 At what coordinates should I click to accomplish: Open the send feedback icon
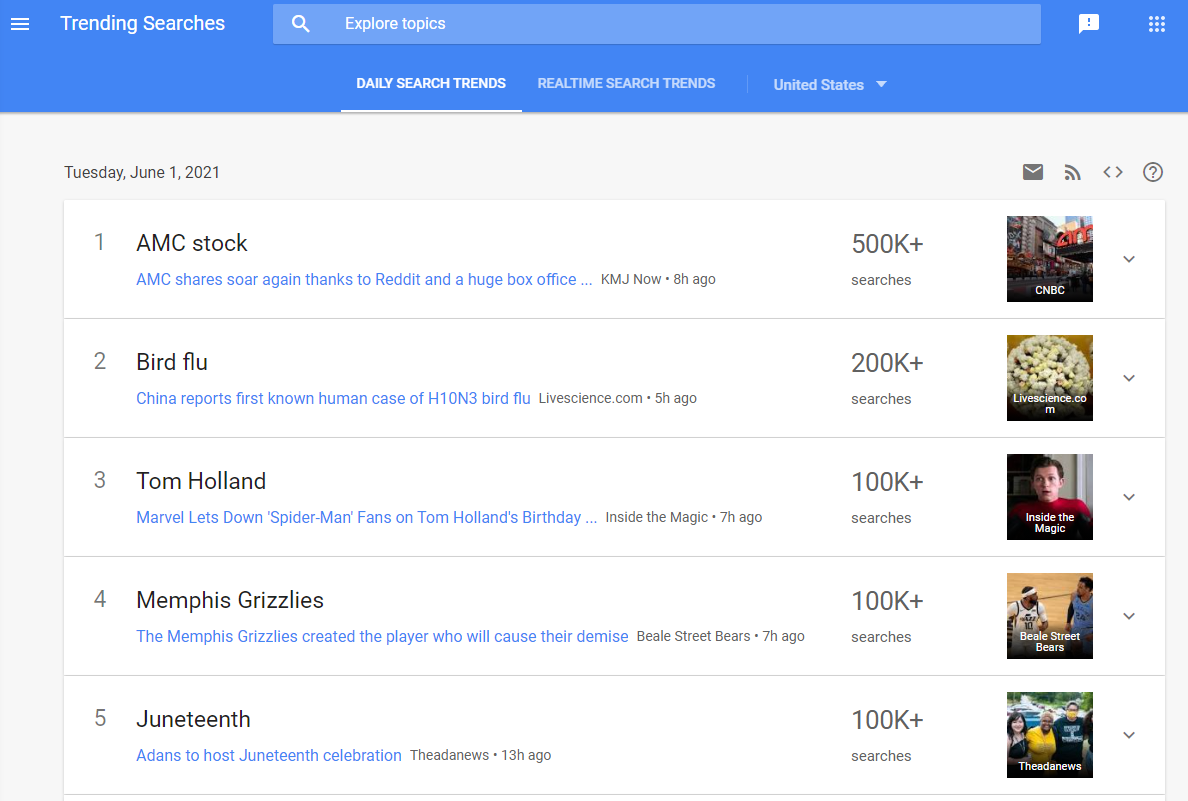point(1089,23)
